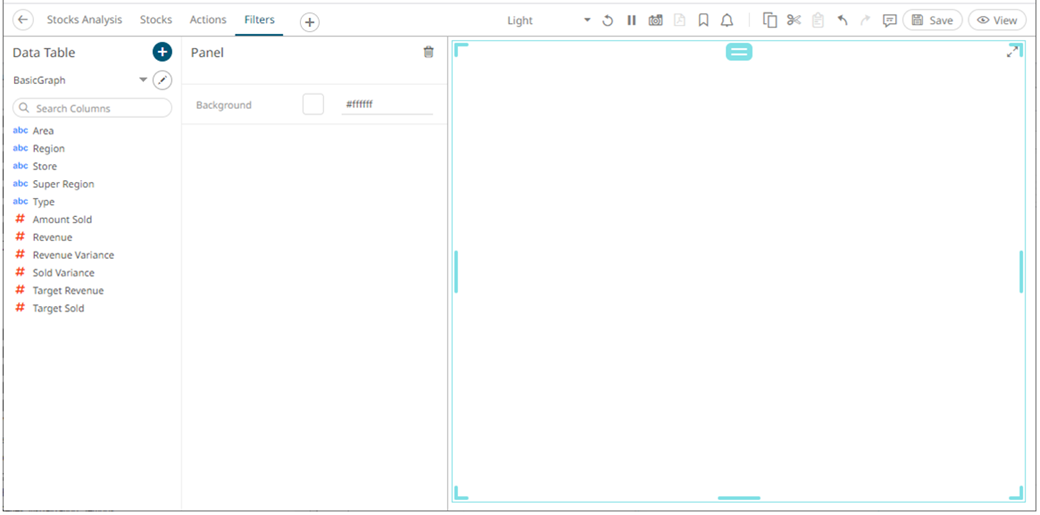Image resolution: width=1040 pixels, height=515 pixels.
Task: Click the bookmark icon
Action: point(704,20)
